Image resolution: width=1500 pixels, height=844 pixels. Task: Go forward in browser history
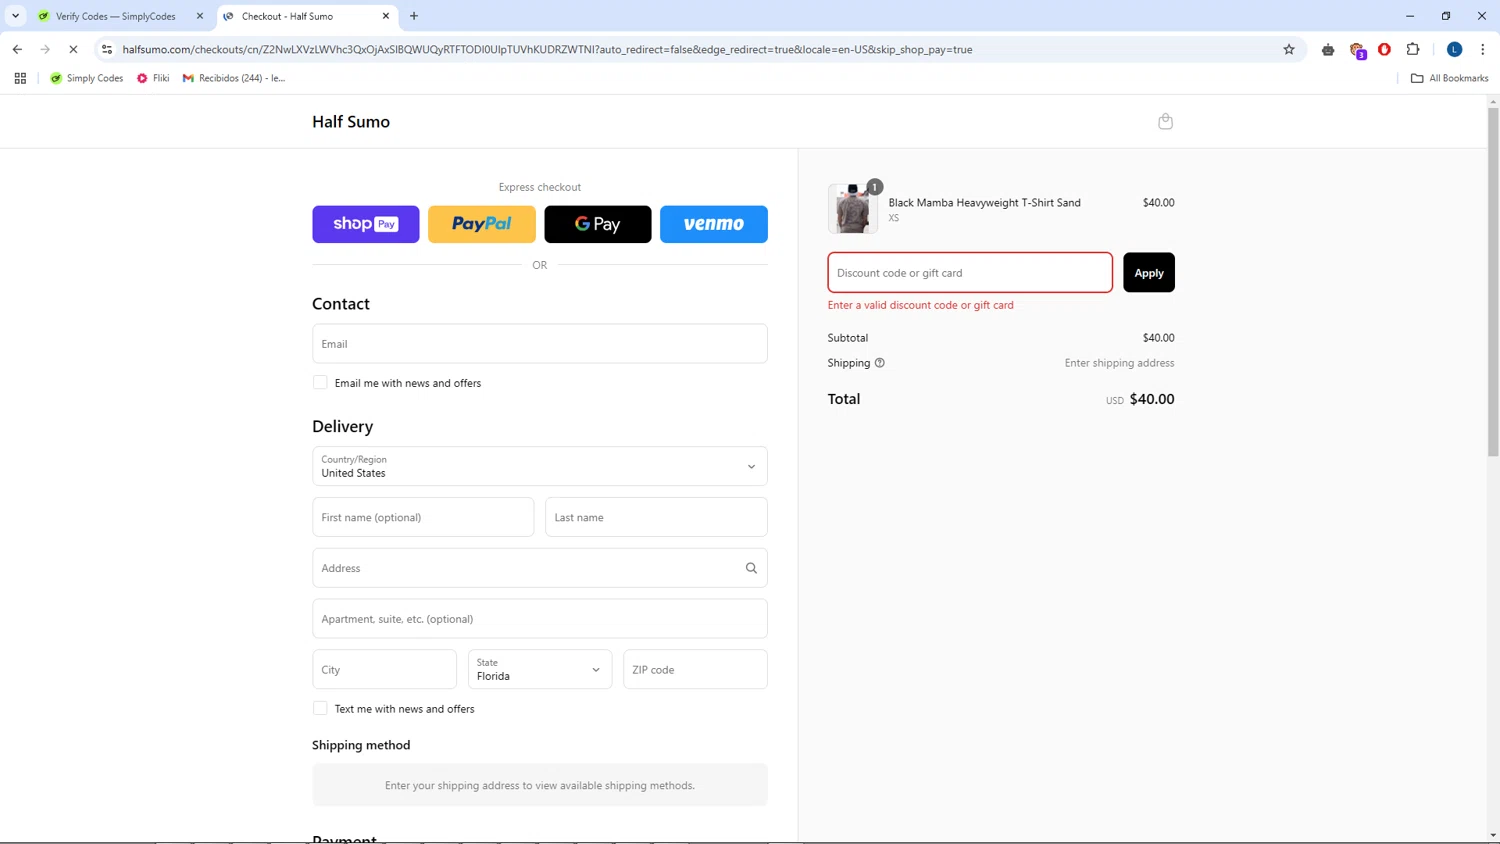point(45,49)
